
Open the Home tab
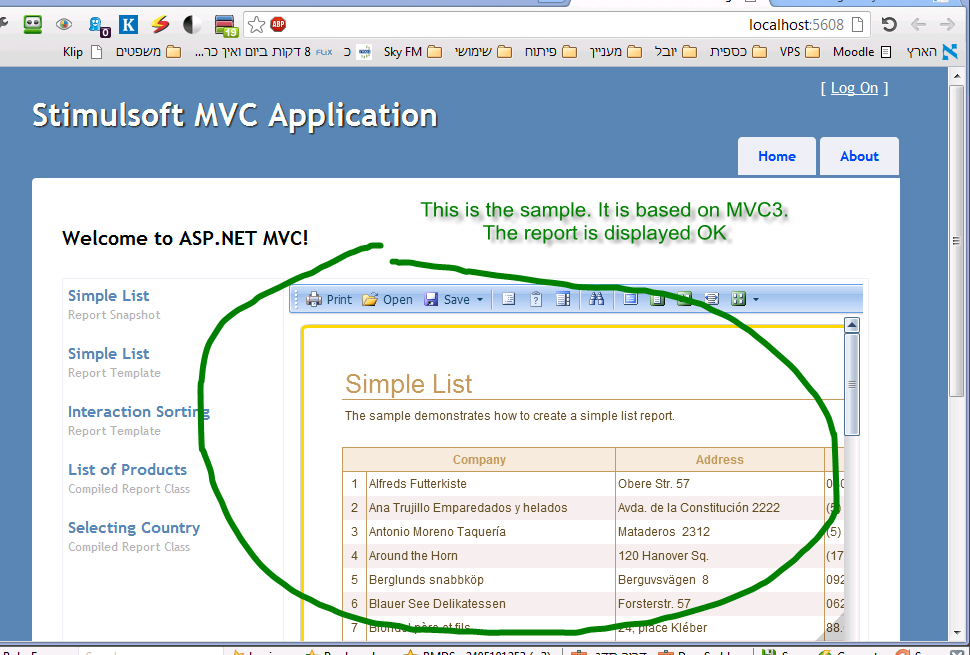coord(777,156)
